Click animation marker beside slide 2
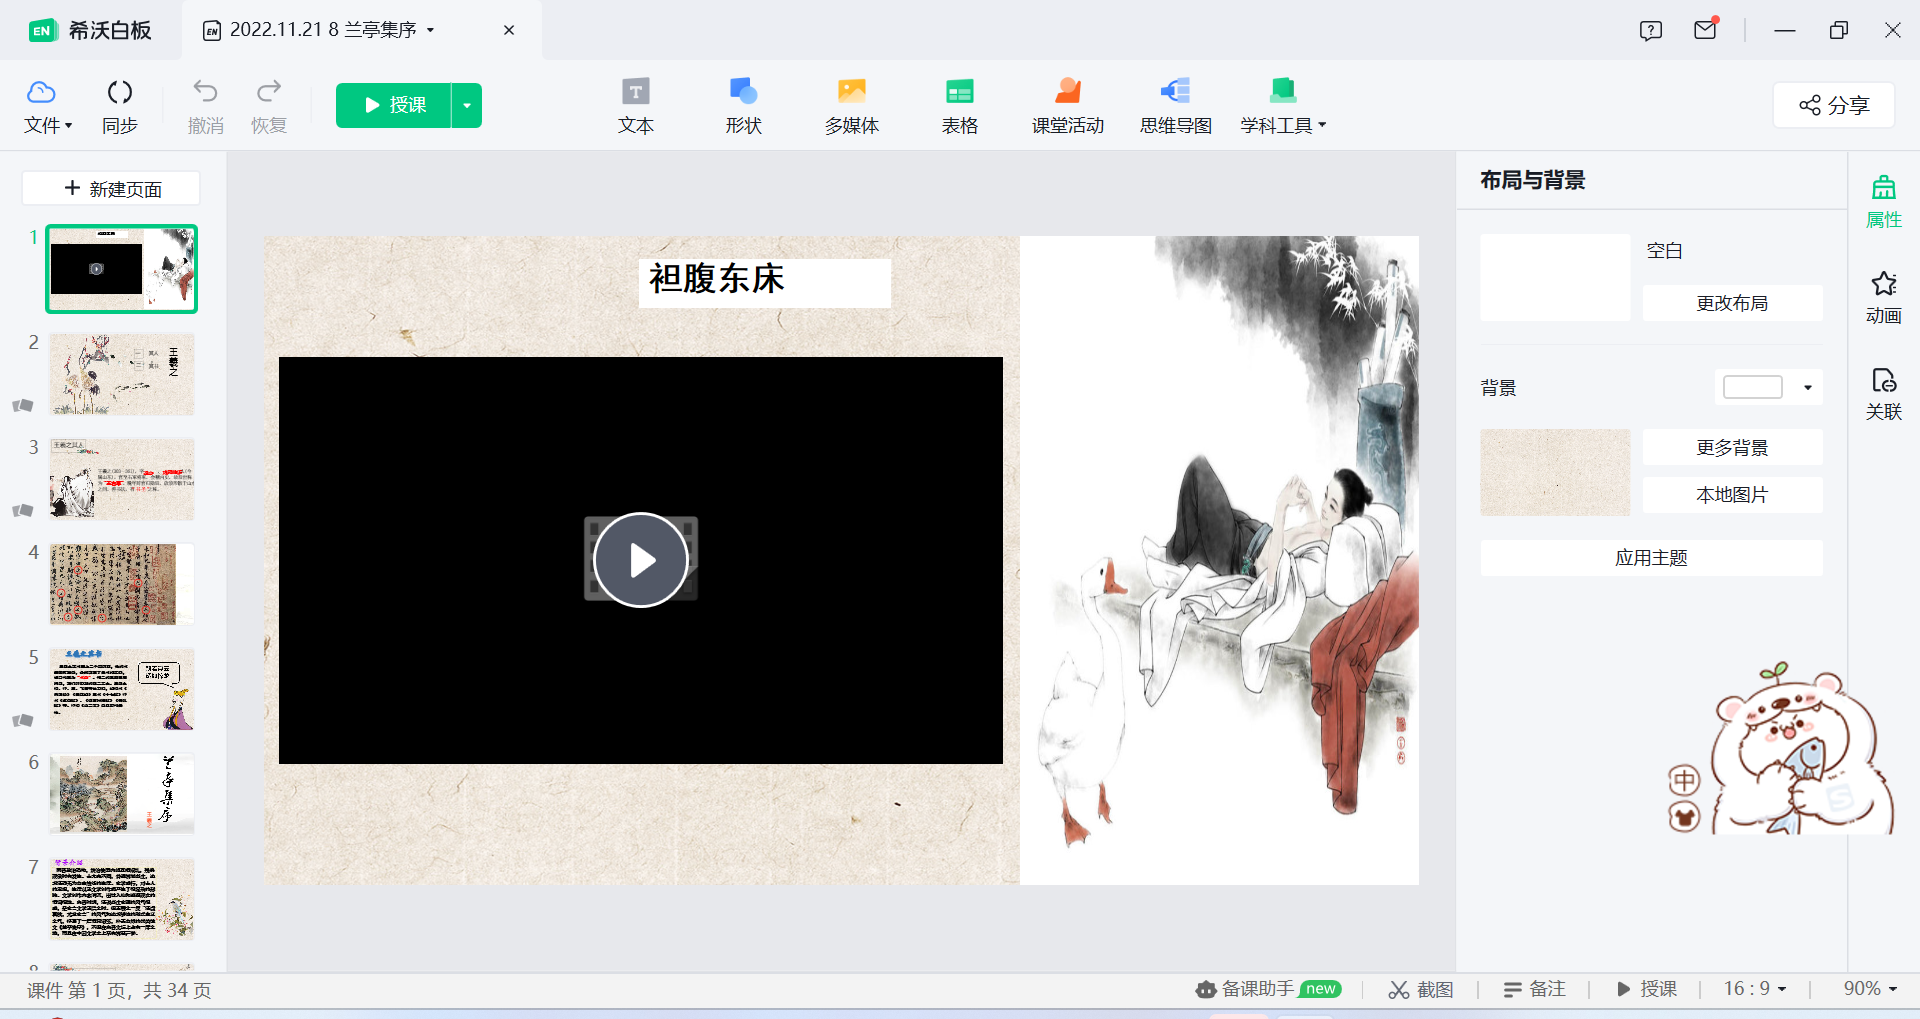Screen dimensions: 1920x1019 pos(23,405)
